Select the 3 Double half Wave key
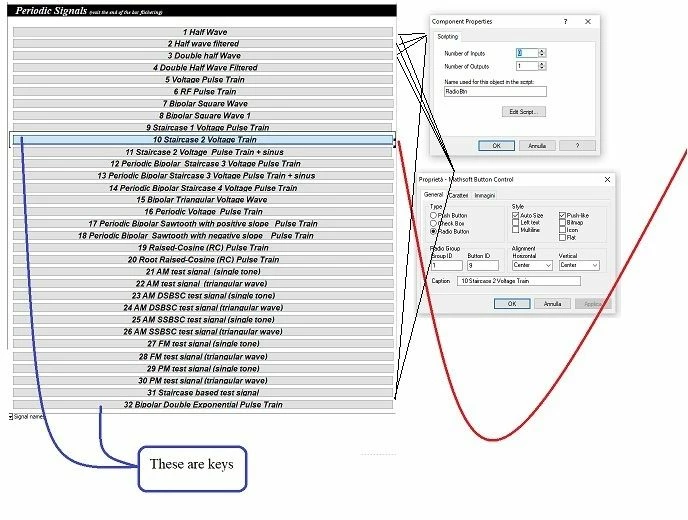Viewport: 688px width, 520px height. click(x=203, y=56)
